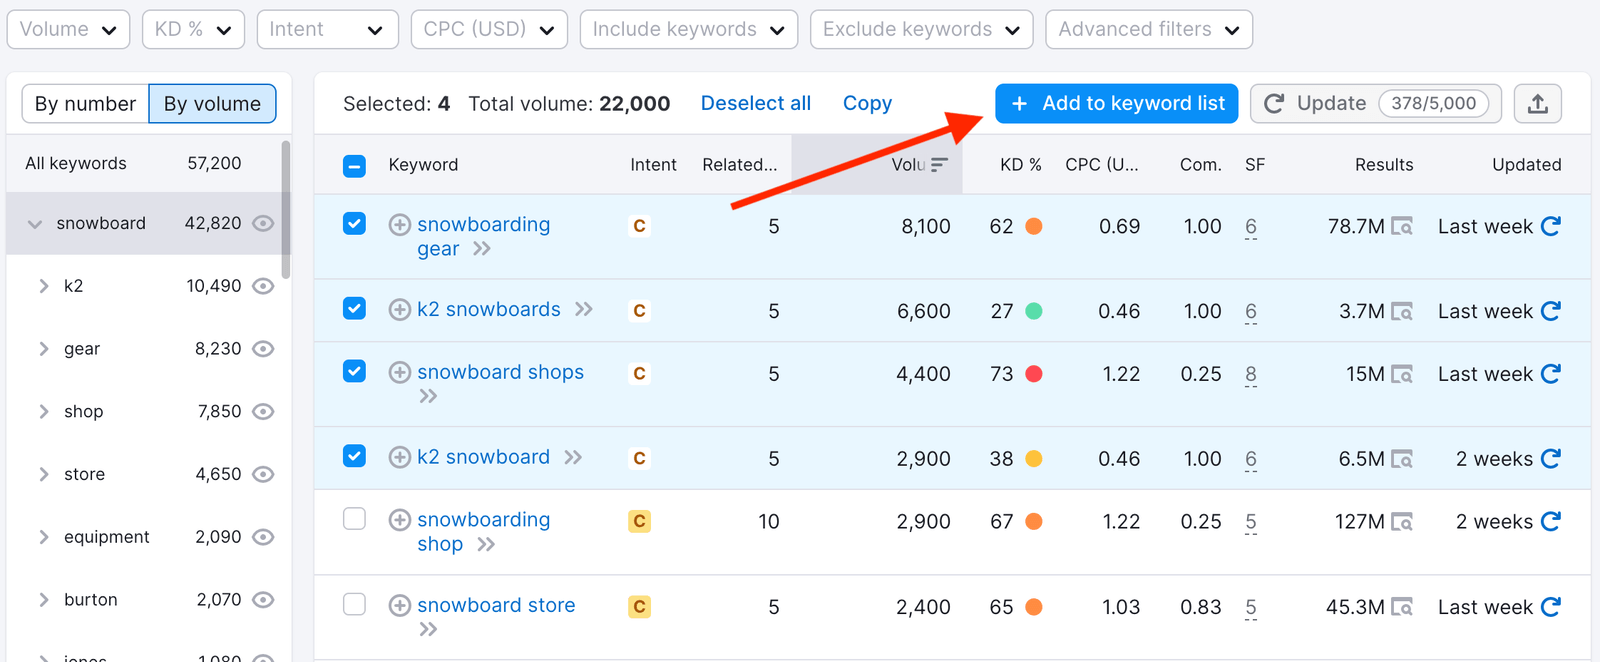Sort by the Updated column header

coord(1526,165)
